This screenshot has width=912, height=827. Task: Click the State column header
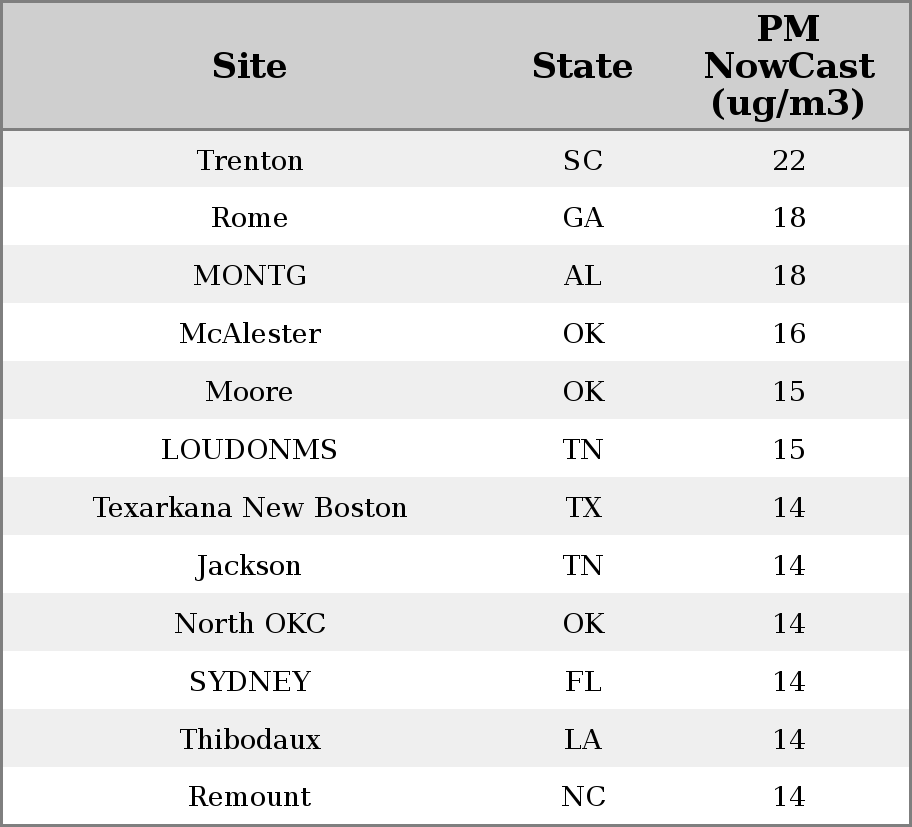coord(582,66)
